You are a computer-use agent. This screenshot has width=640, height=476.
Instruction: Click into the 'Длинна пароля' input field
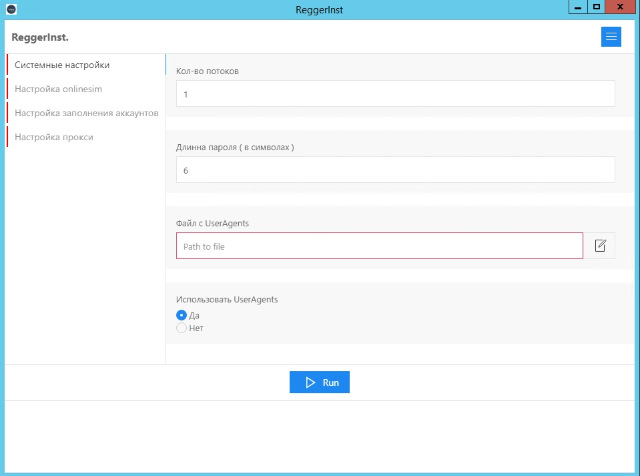[x=395, y=170]
